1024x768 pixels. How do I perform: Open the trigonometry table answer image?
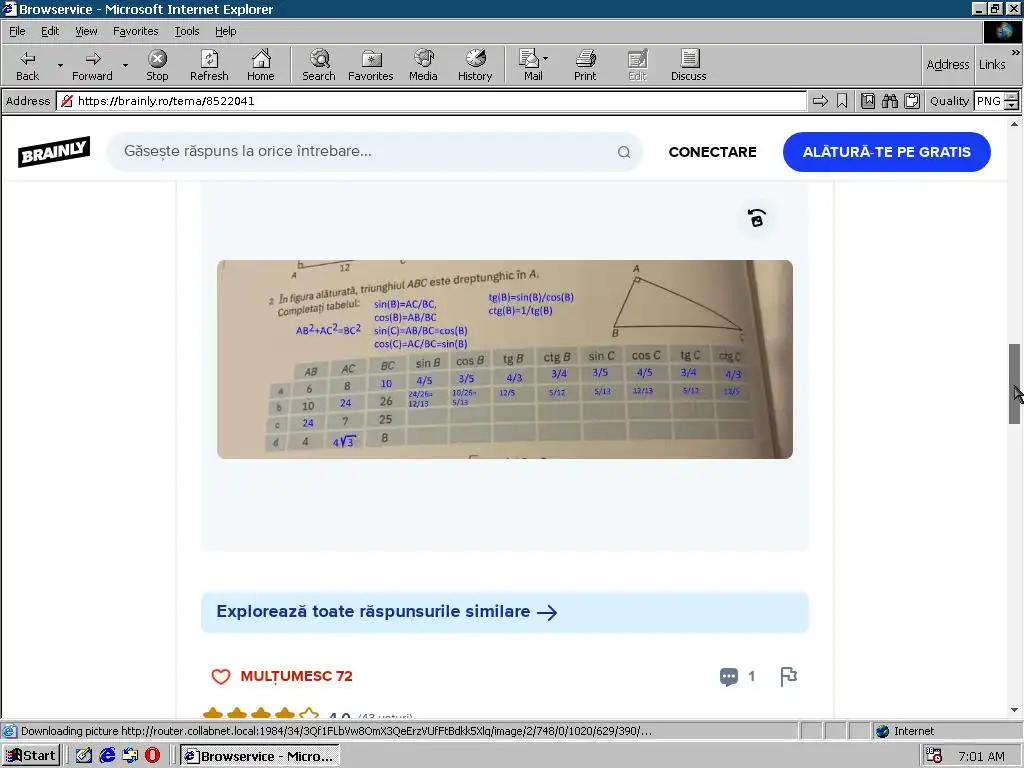505,359
